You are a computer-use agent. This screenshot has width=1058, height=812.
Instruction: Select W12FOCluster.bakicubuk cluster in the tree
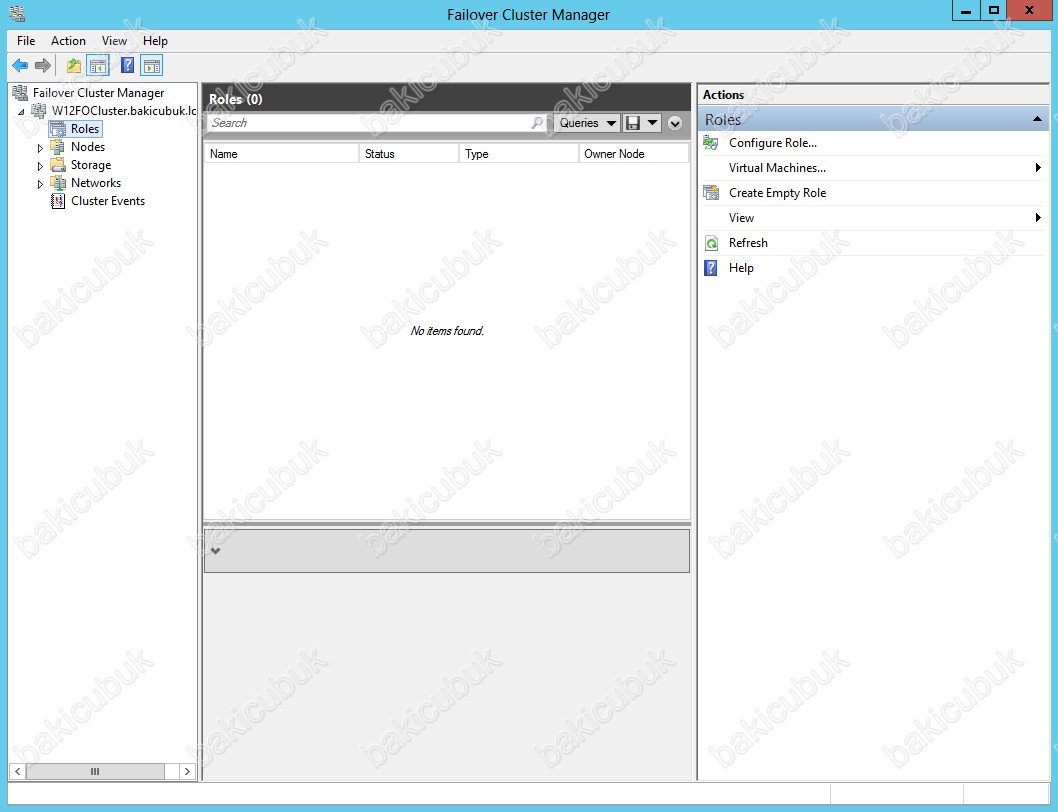point(124,111)
